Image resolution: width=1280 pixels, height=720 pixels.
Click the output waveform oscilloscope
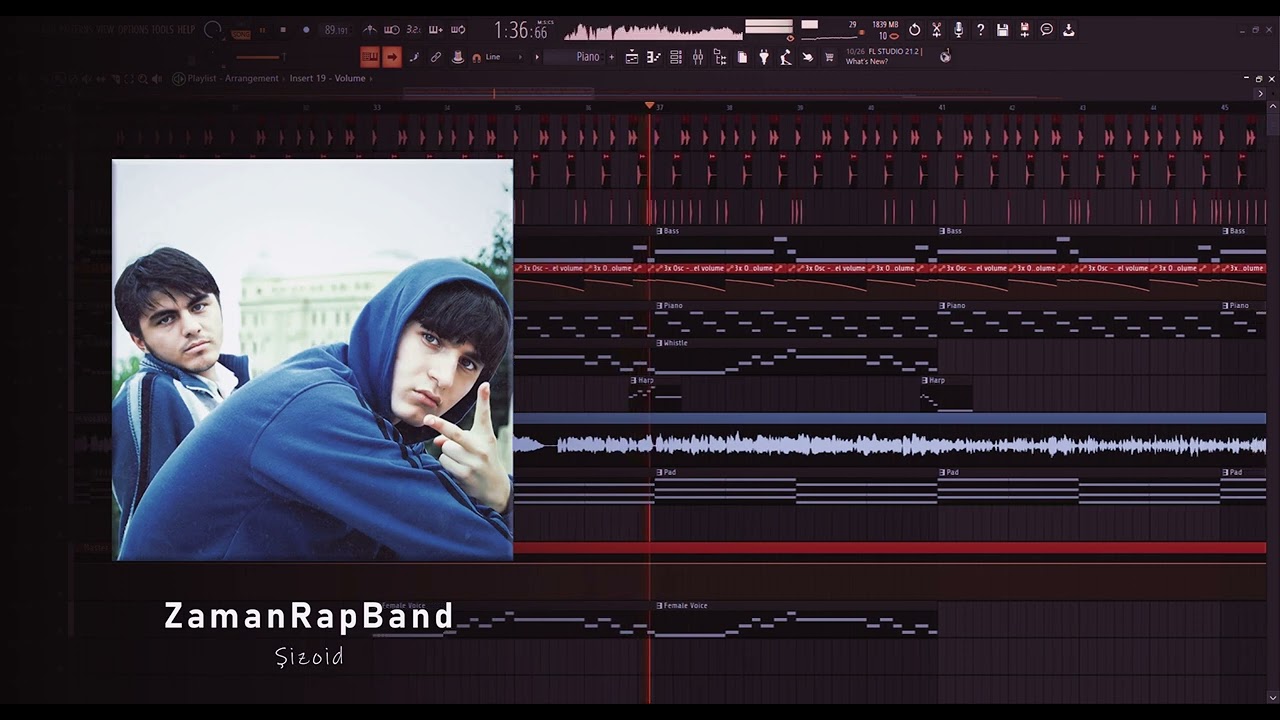coord(652,32)
